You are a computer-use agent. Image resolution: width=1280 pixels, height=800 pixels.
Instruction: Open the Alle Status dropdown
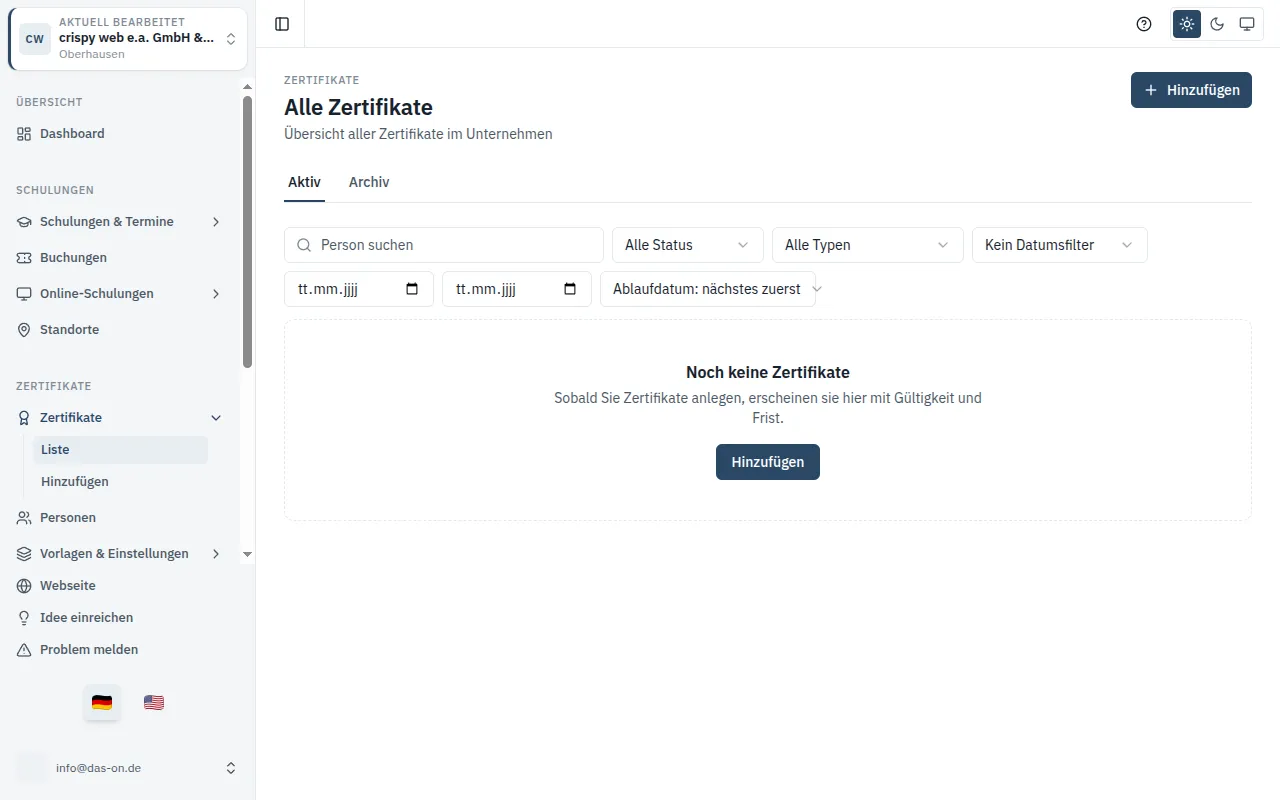point(688,245)
